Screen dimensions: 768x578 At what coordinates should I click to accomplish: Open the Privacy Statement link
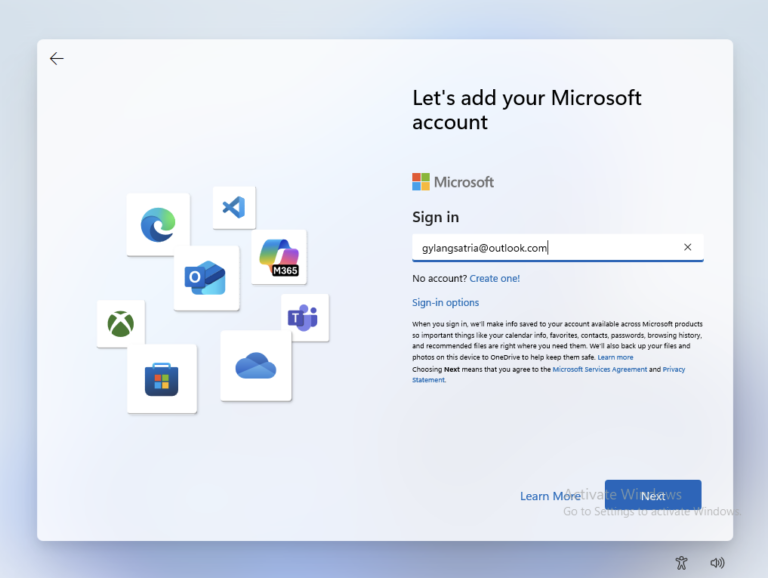click(673, 369)
